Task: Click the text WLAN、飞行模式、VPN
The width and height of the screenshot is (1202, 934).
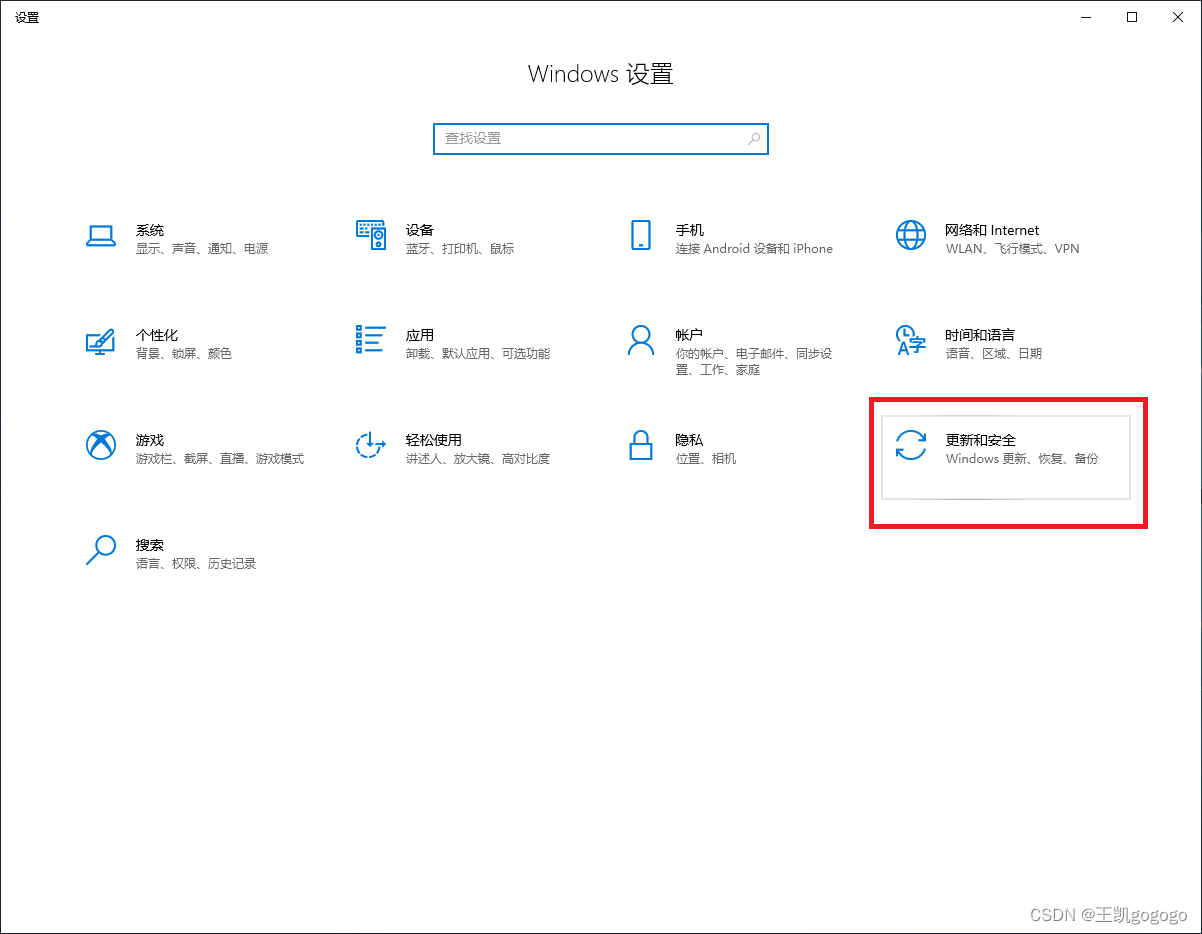Action: pos(1013,249)
